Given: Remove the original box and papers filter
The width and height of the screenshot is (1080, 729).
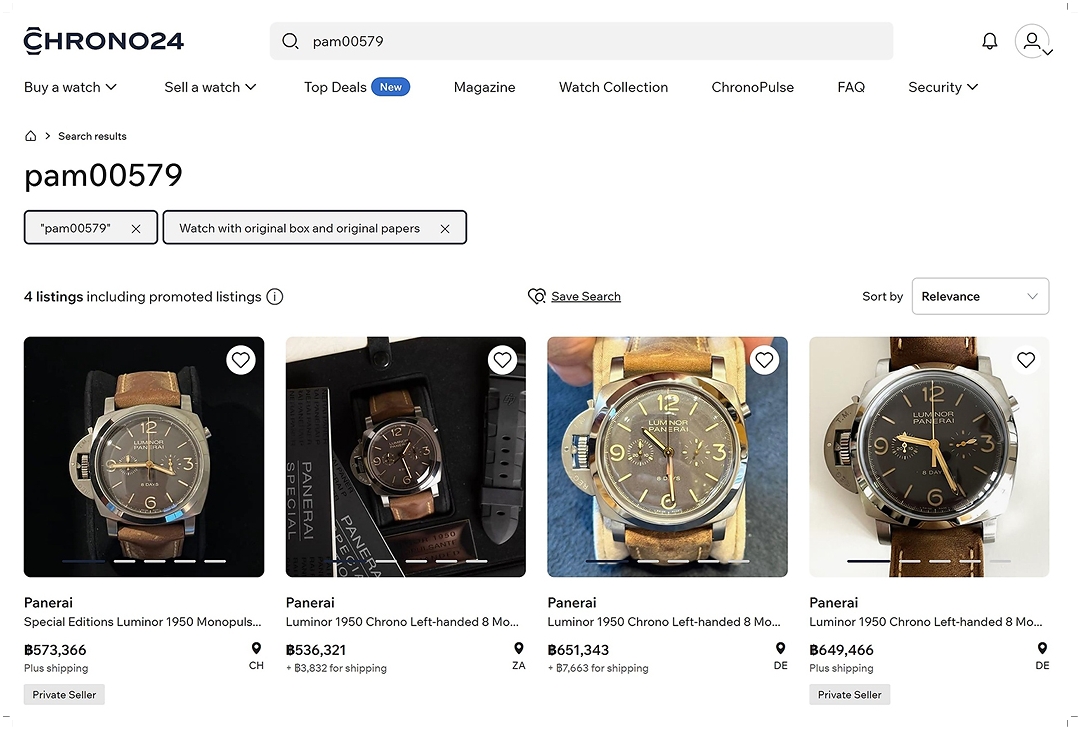Looking at the screenshot, I should (445, 229).
